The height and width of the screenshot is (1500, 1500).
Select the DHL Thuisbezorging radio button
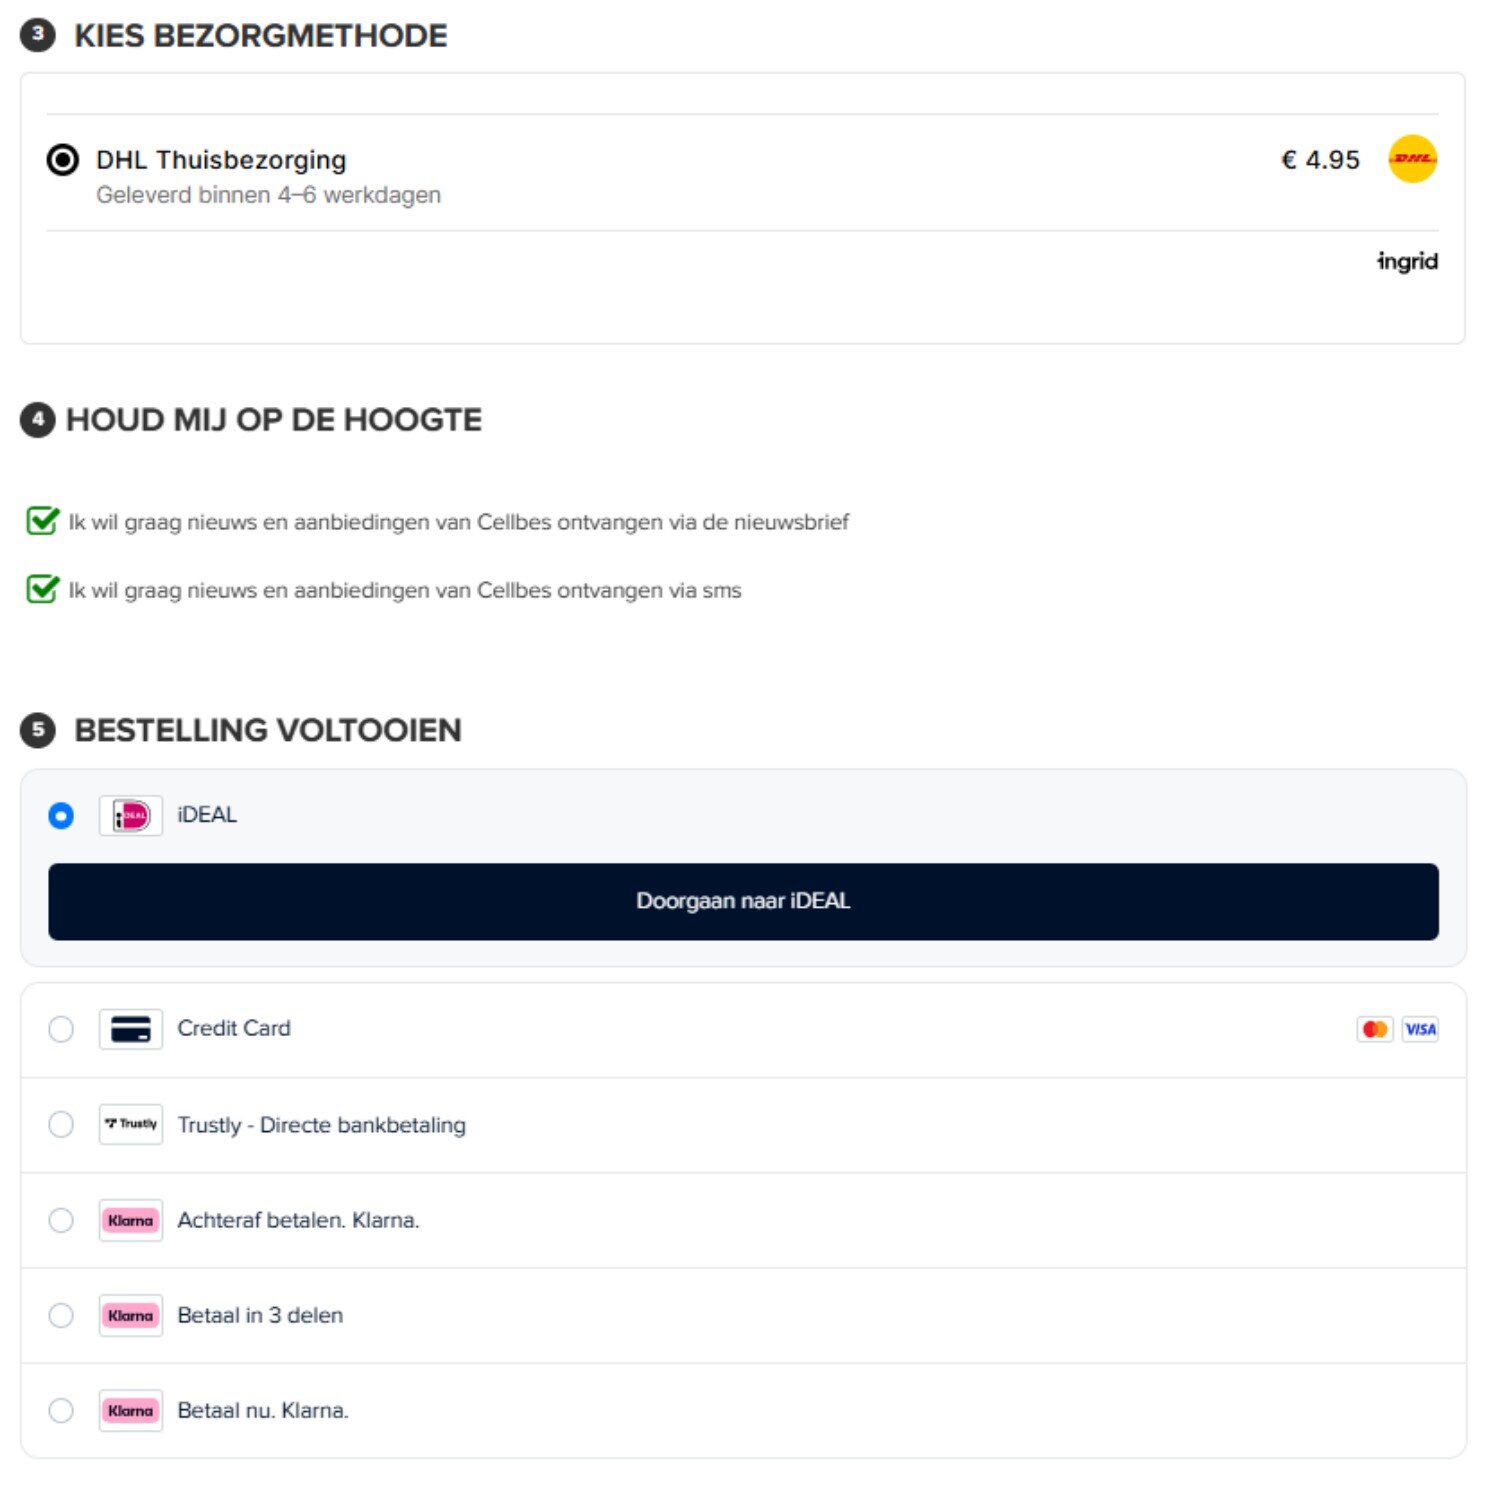pyautogui.click(x=62, y=160)
